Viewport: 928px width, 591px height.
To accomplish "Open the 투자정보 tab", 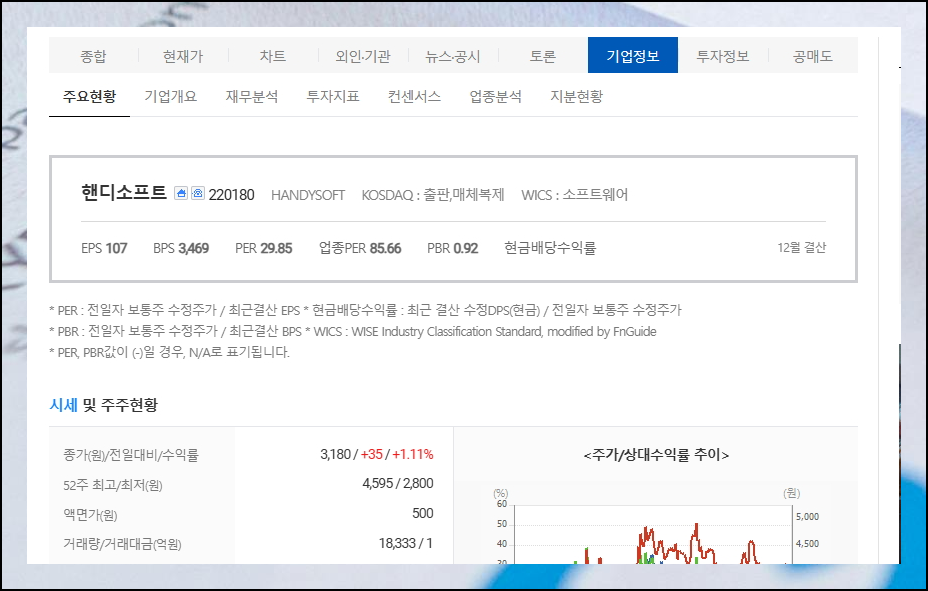I will [x=723, y=56].
